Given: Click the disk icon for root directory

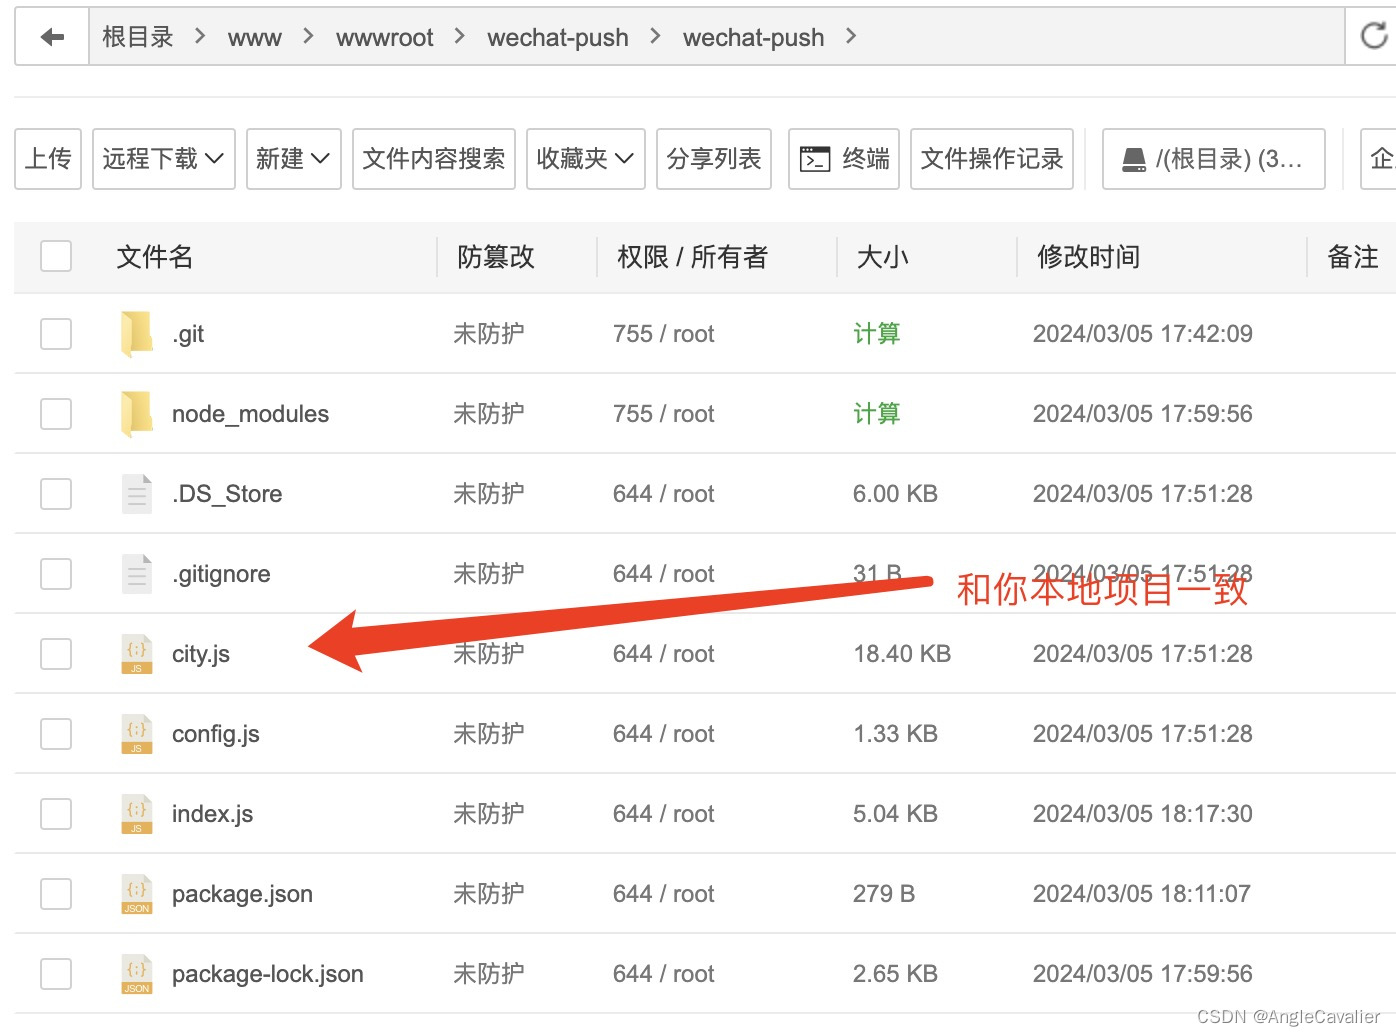Looking at the screenshot, I should pyautogui.click(x=1134, y=159).
